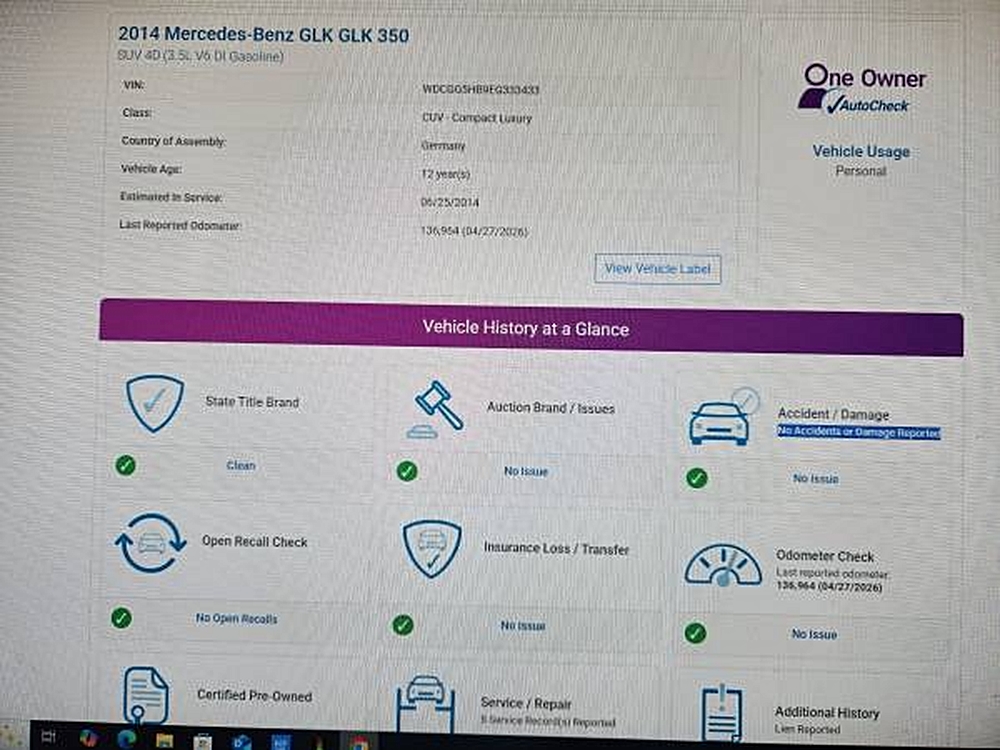Click the VIN value WDCGG5HB9EG333433
Viewport: 1000px width, 750px height.
coord(481,89)
